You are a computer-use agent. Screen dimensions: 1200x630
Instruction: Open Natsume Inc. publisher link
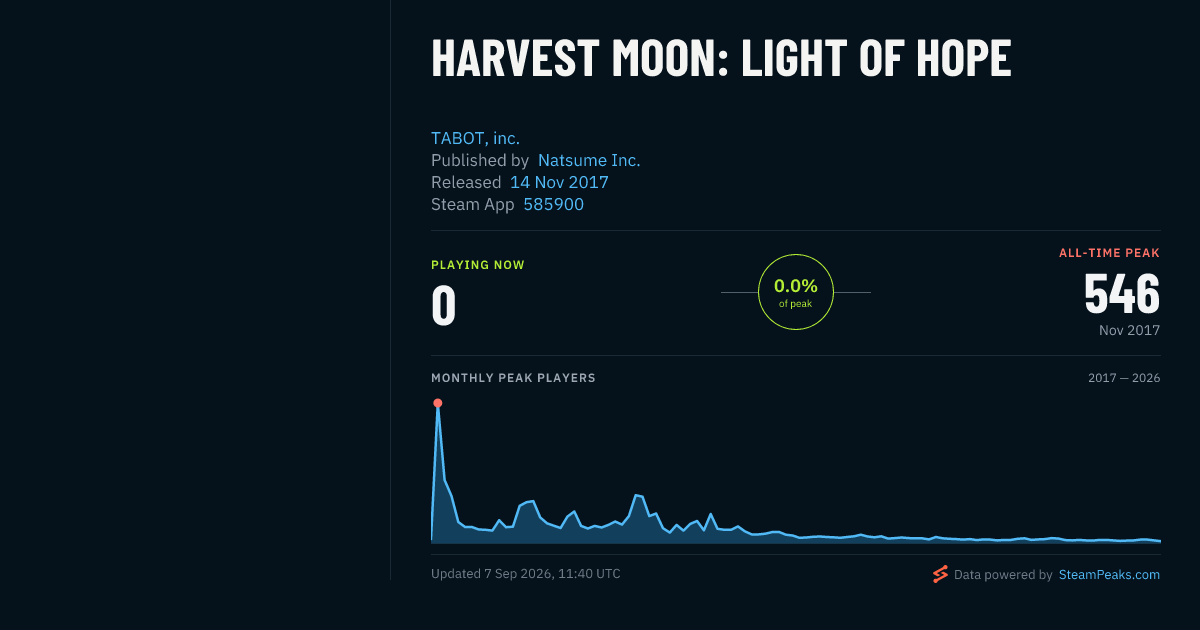pos(589,160)
